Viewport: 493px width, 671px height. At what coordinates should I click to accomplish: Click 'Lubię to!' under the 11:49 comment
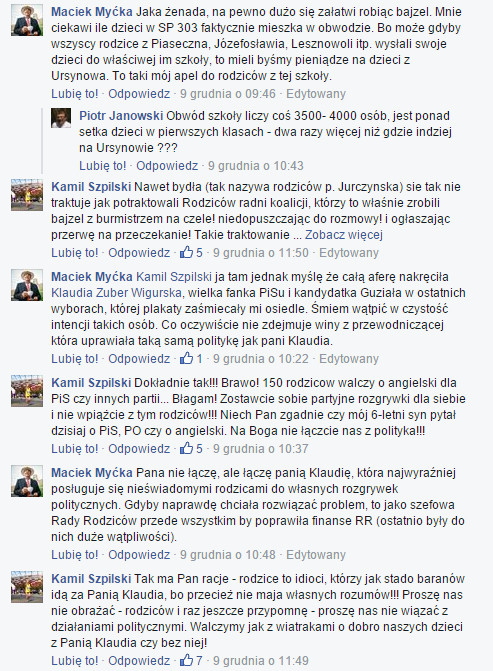[74, 660]
